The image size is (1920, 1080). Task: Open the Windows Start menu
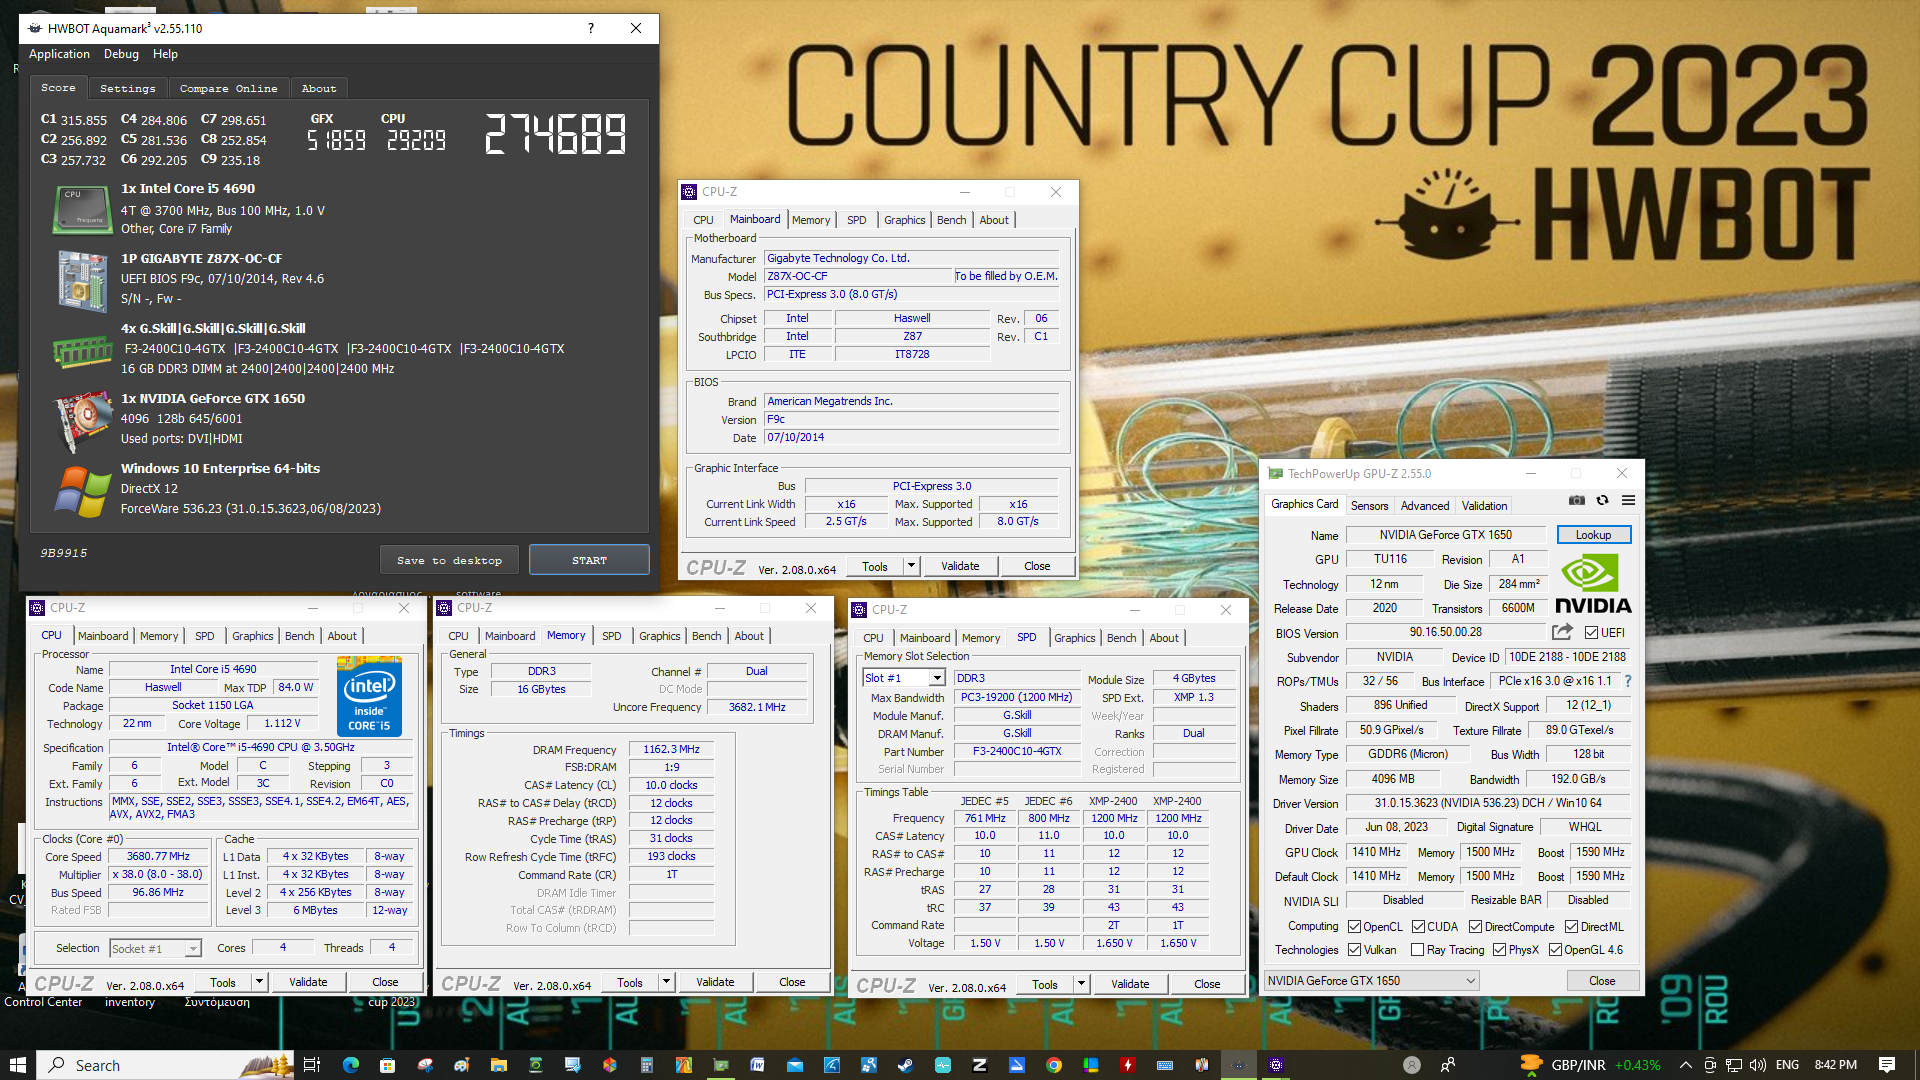pos(17,1065)
